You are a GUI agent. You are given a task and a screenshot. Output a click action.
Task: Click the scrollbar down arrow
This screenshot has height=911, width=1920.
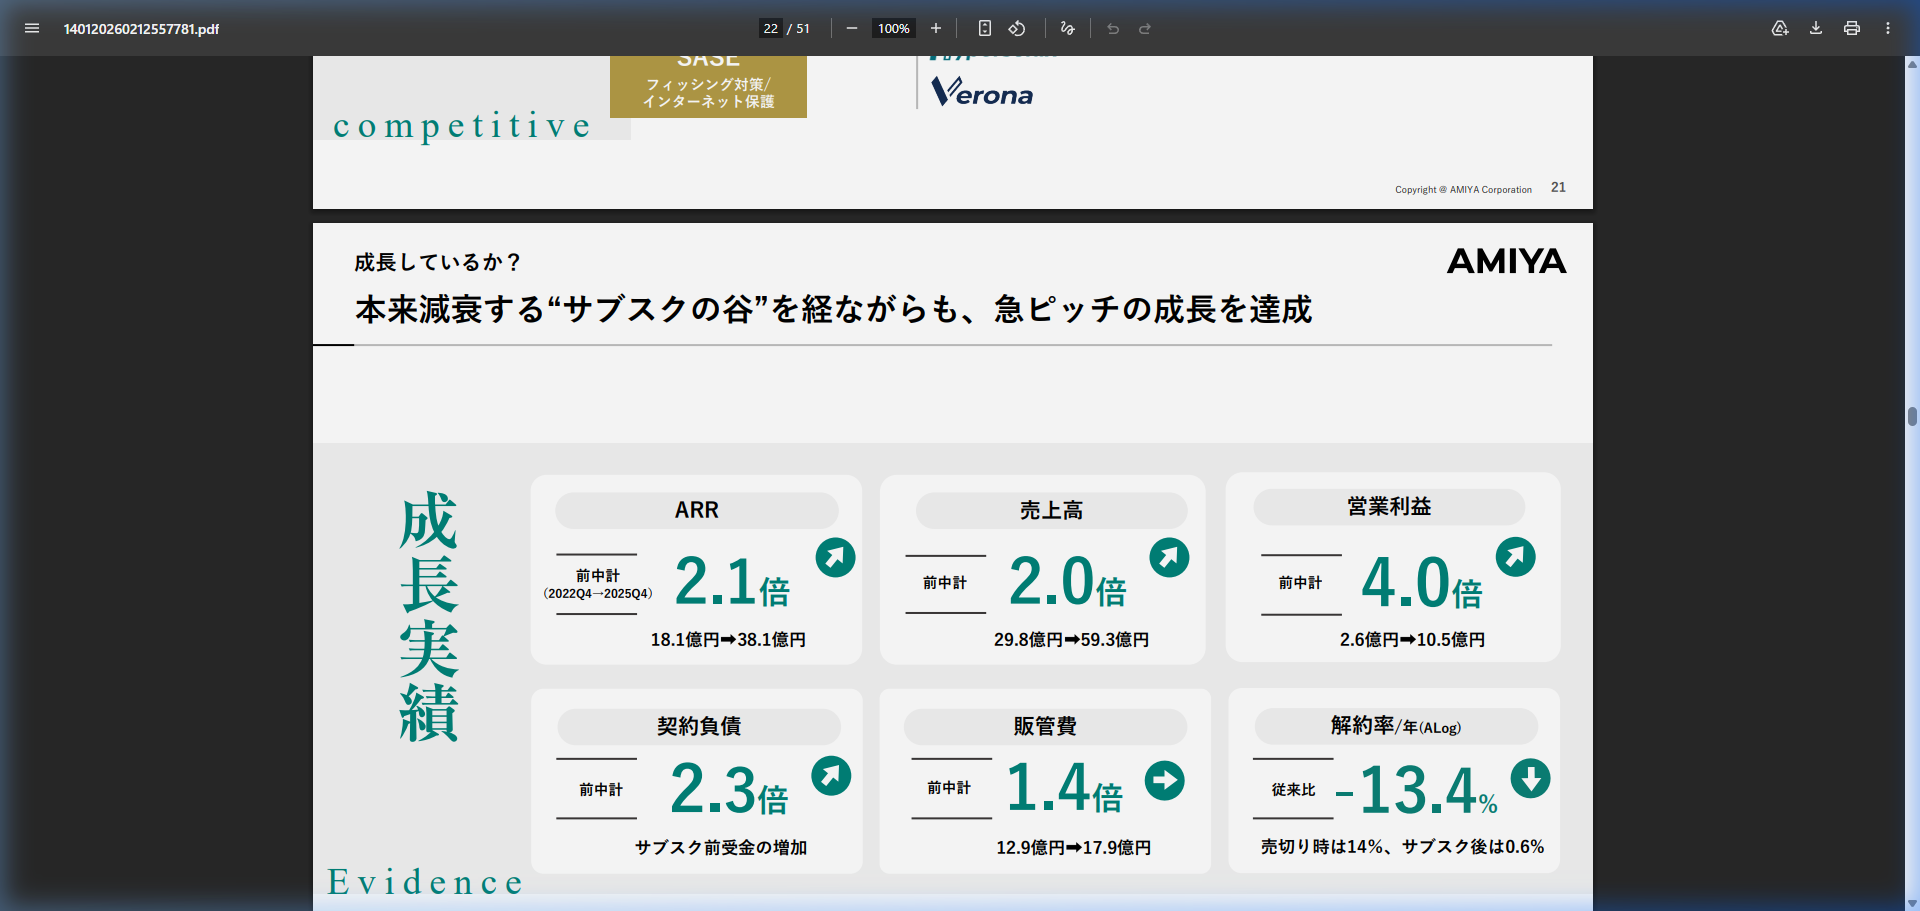(x=1912, y=903)
